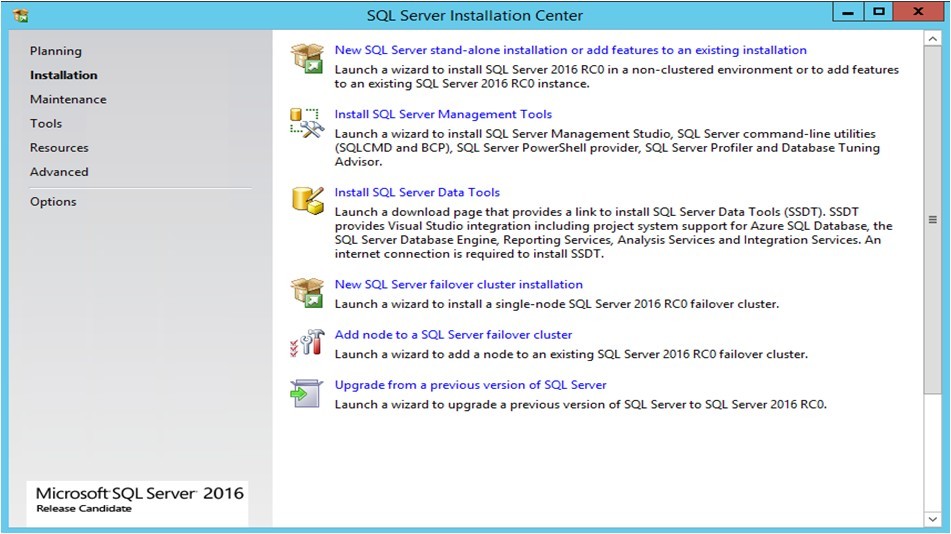Viewport: 951px width, 534px height.
Task: Maximize the Installation Center window
Action: 879,12
